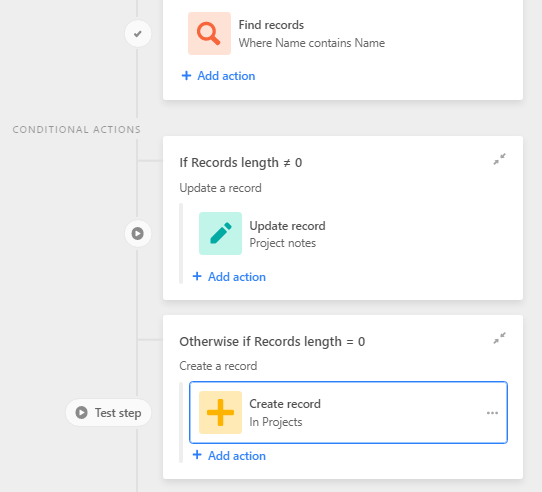The image size is (542, 492).
Task: Click the yellow Create record plus icon
Action: [x=220, y=412]
